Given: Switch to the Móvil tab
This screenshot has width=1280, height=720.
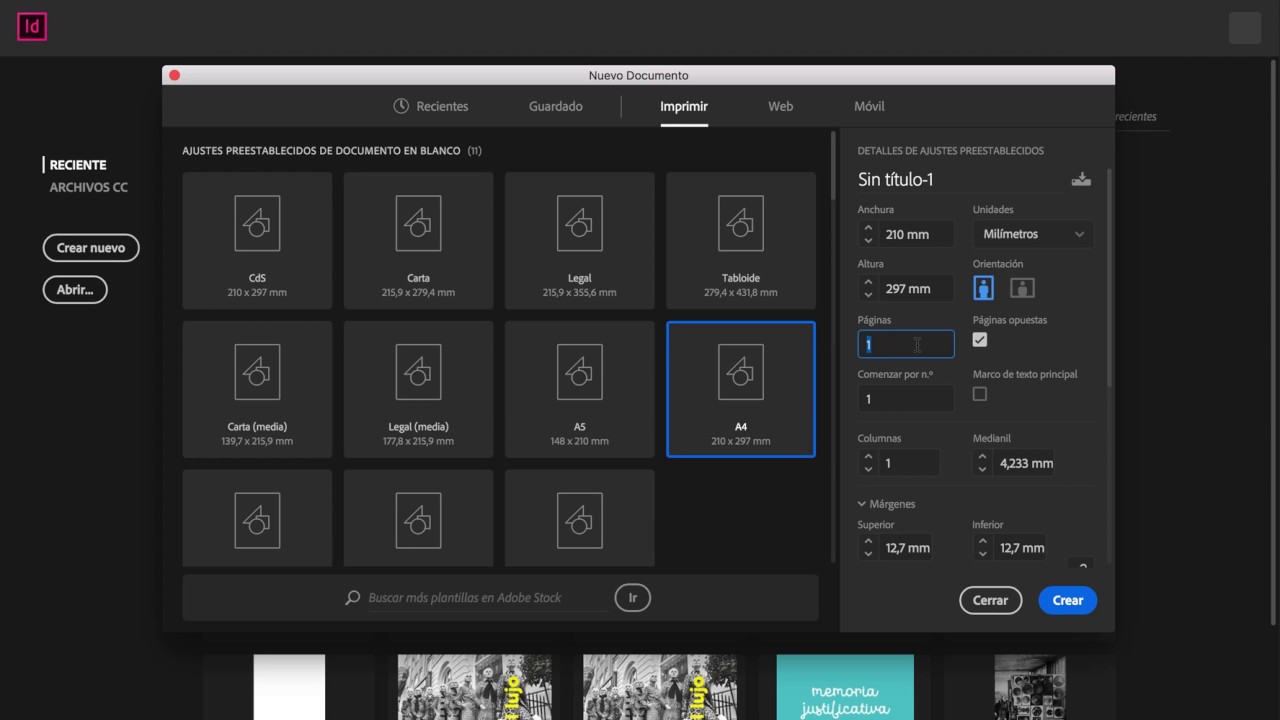Looking at the screenshot, I should tap(869, 106).
